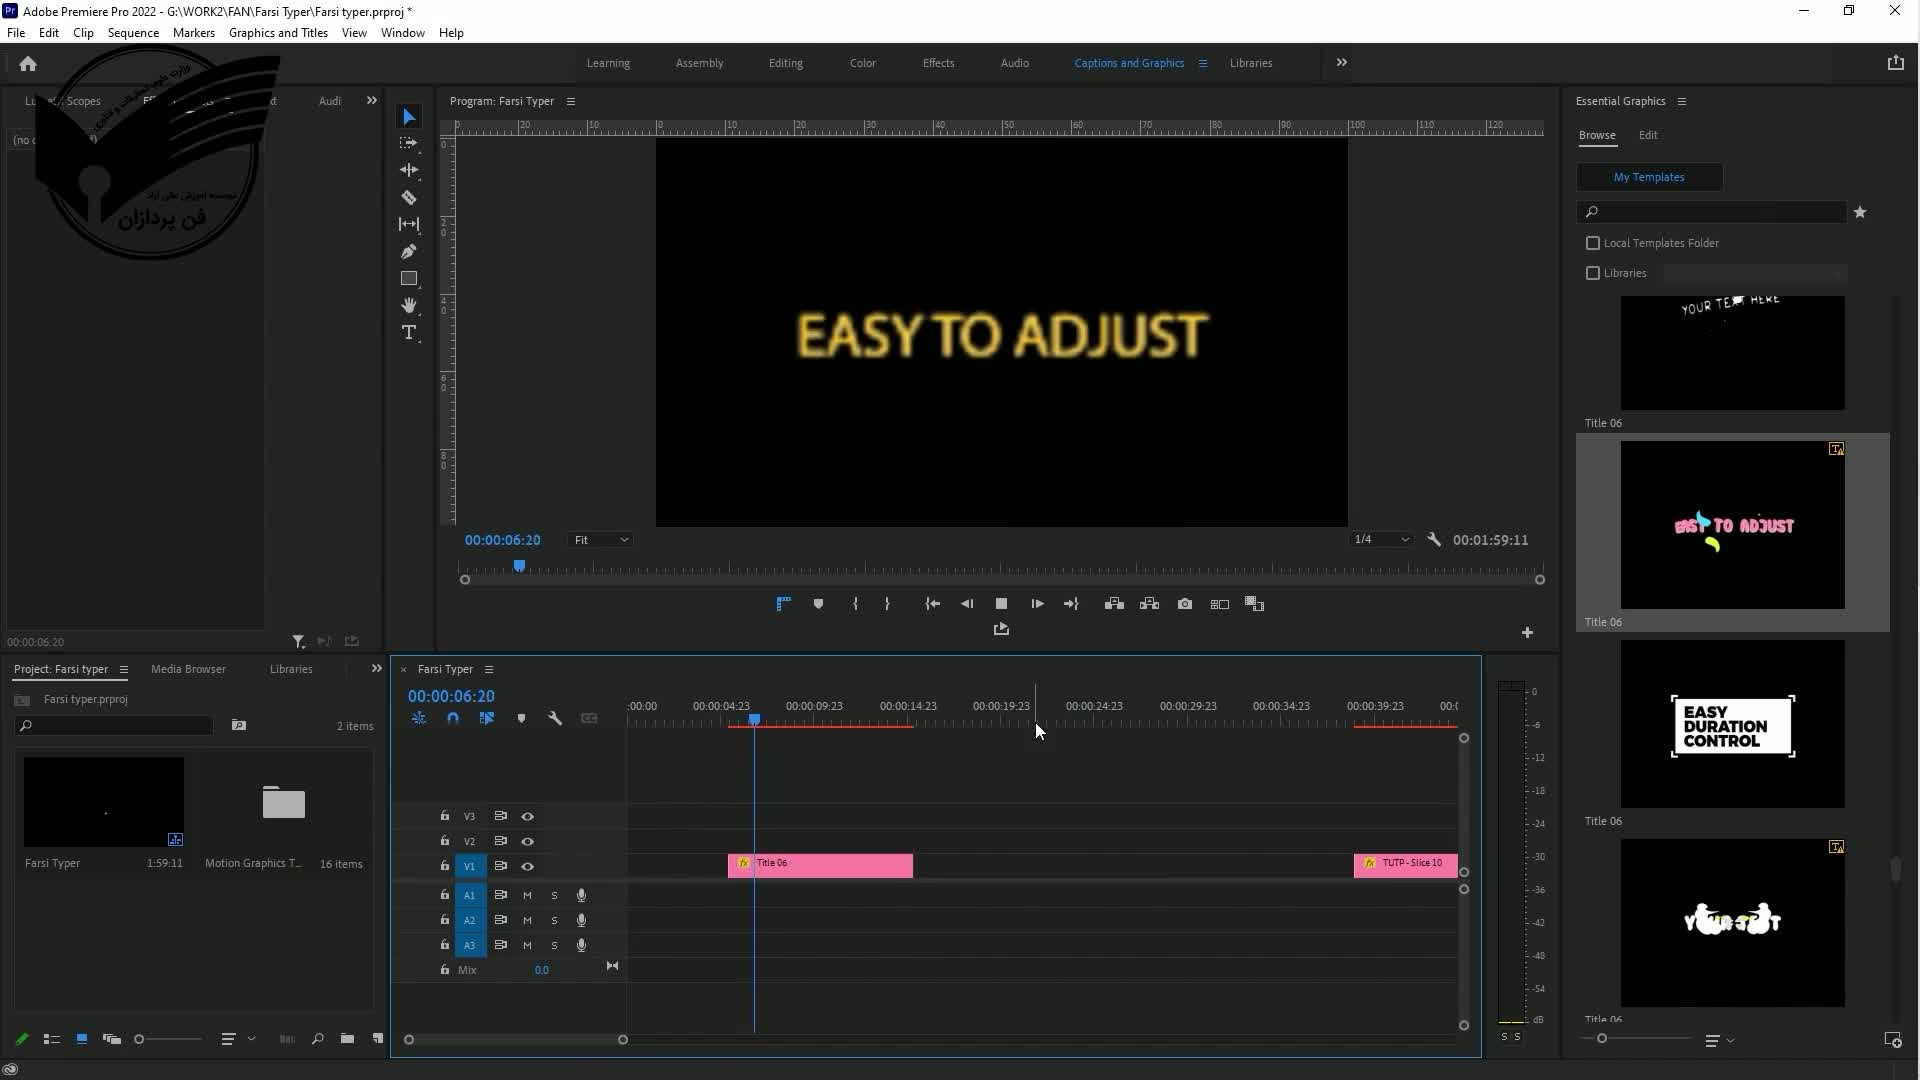Toggle the V2 track eye visibility
This screenshot has width=1920, height=1080.
click(x=527, y=842)
